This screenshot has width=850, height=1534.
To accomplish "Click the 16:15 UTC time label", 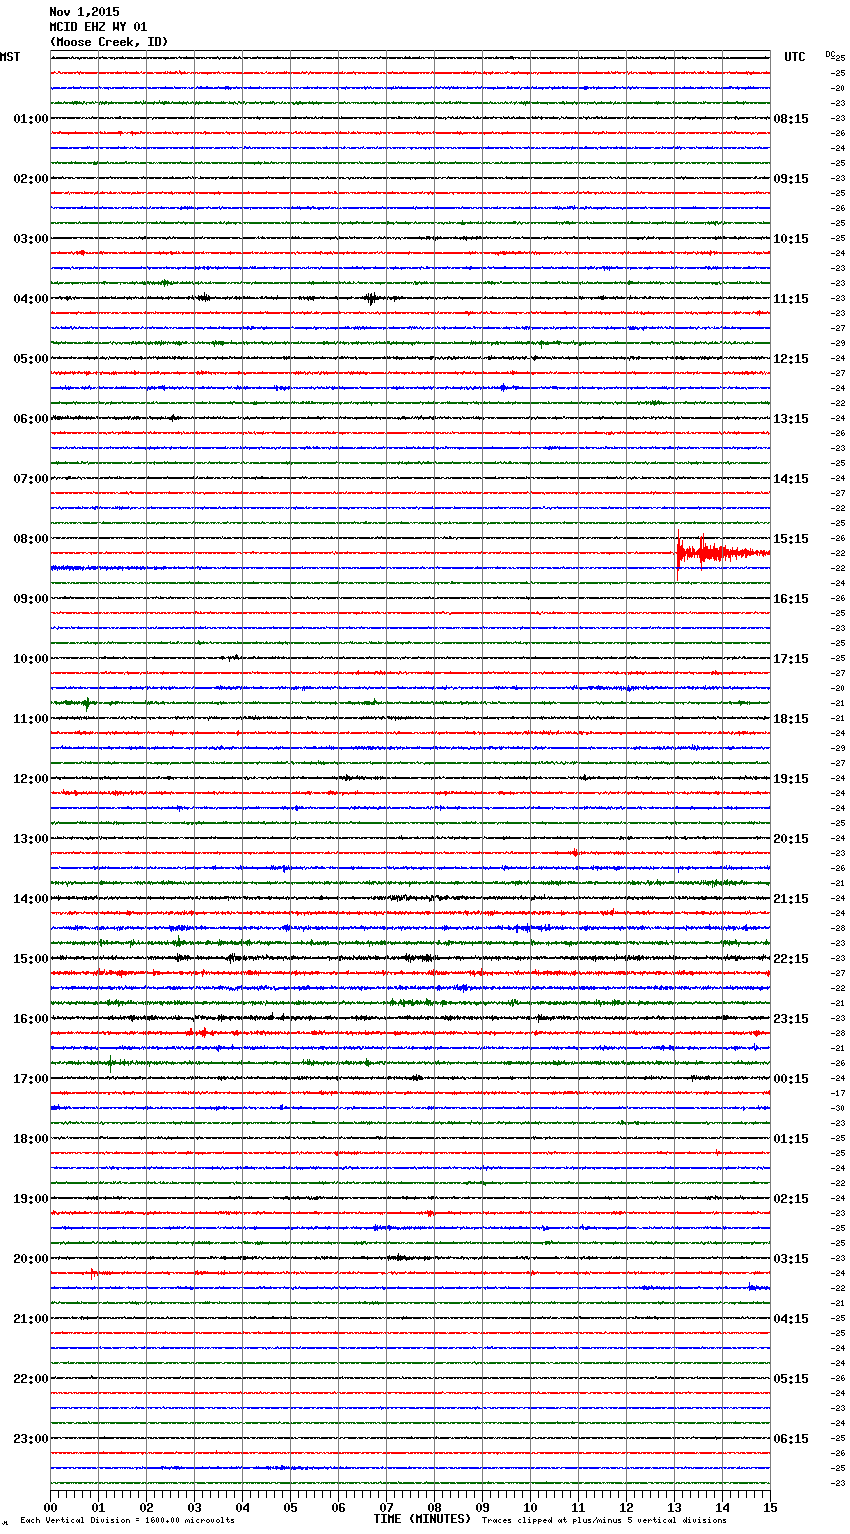I will tap(791, 599).
